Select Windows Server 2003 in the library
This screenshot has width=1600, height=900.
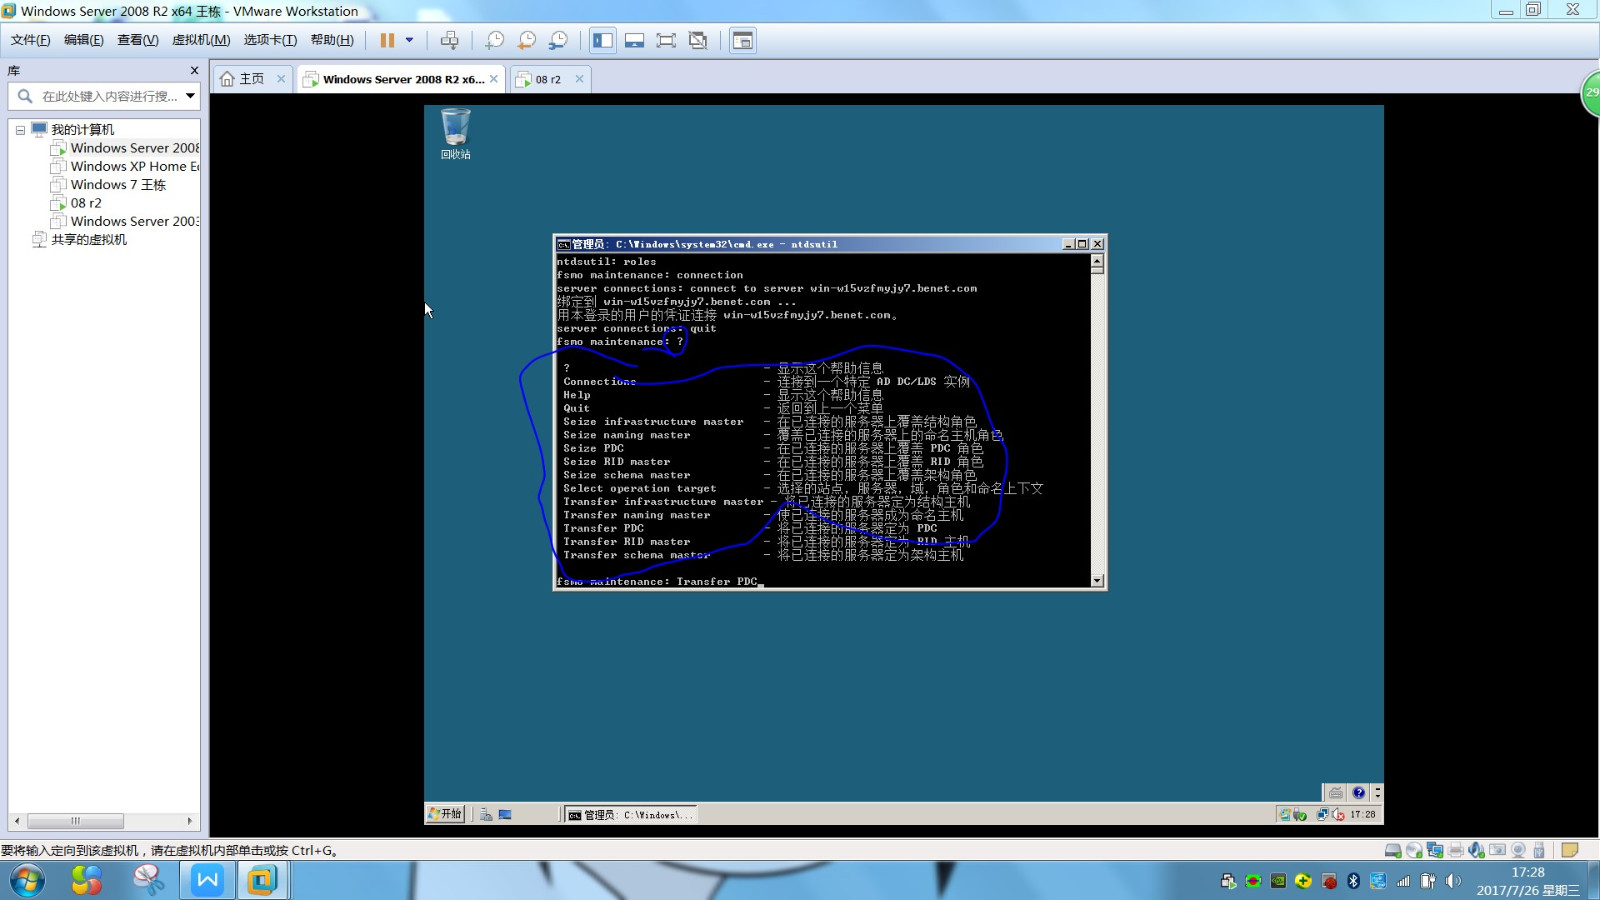(x=125, y=221)
